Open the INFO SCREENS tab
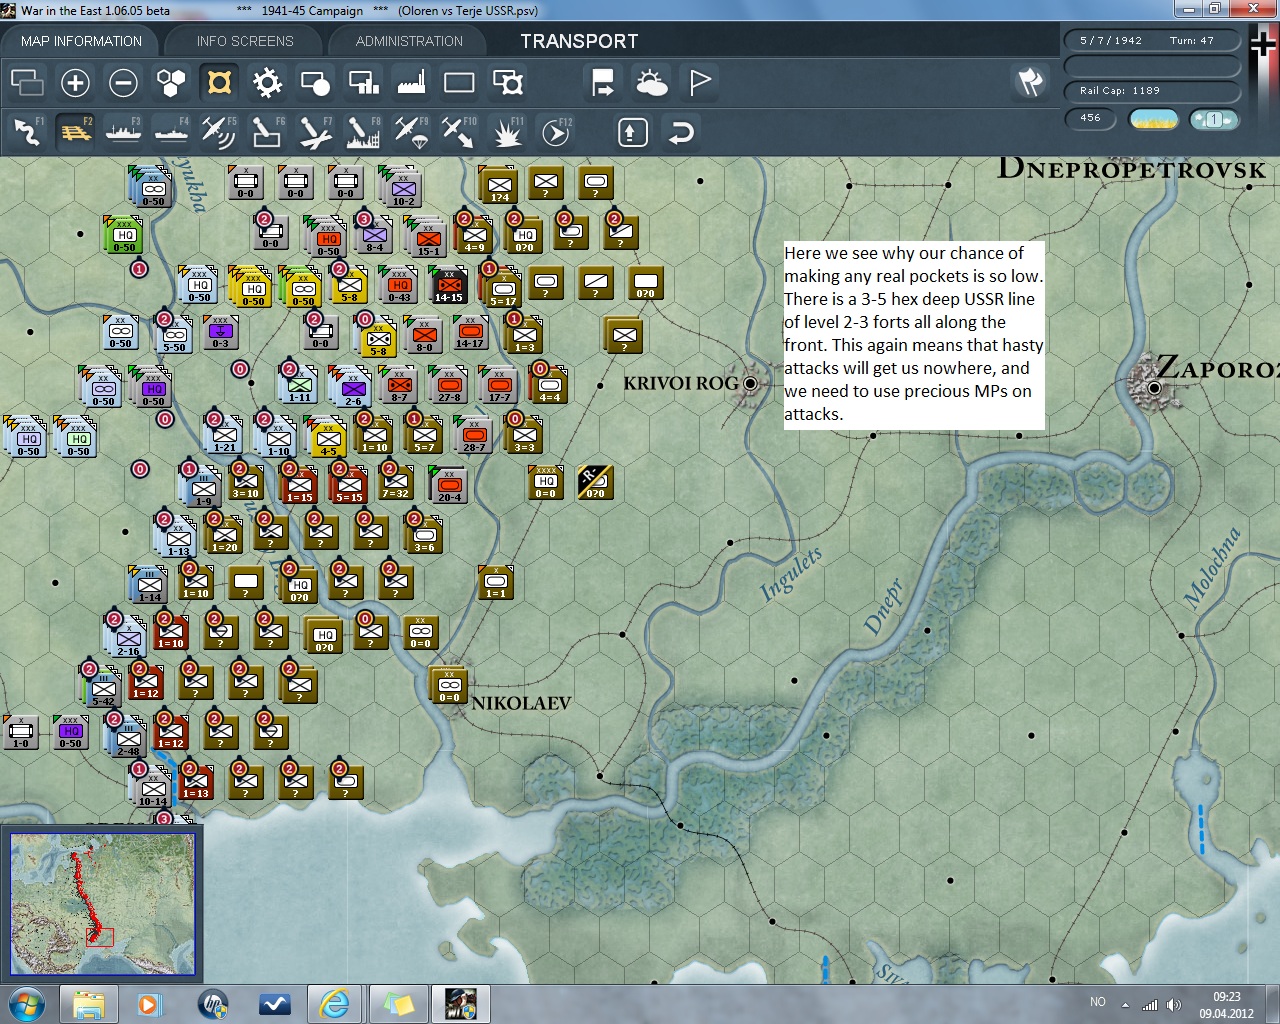 [x=245, y=41]
